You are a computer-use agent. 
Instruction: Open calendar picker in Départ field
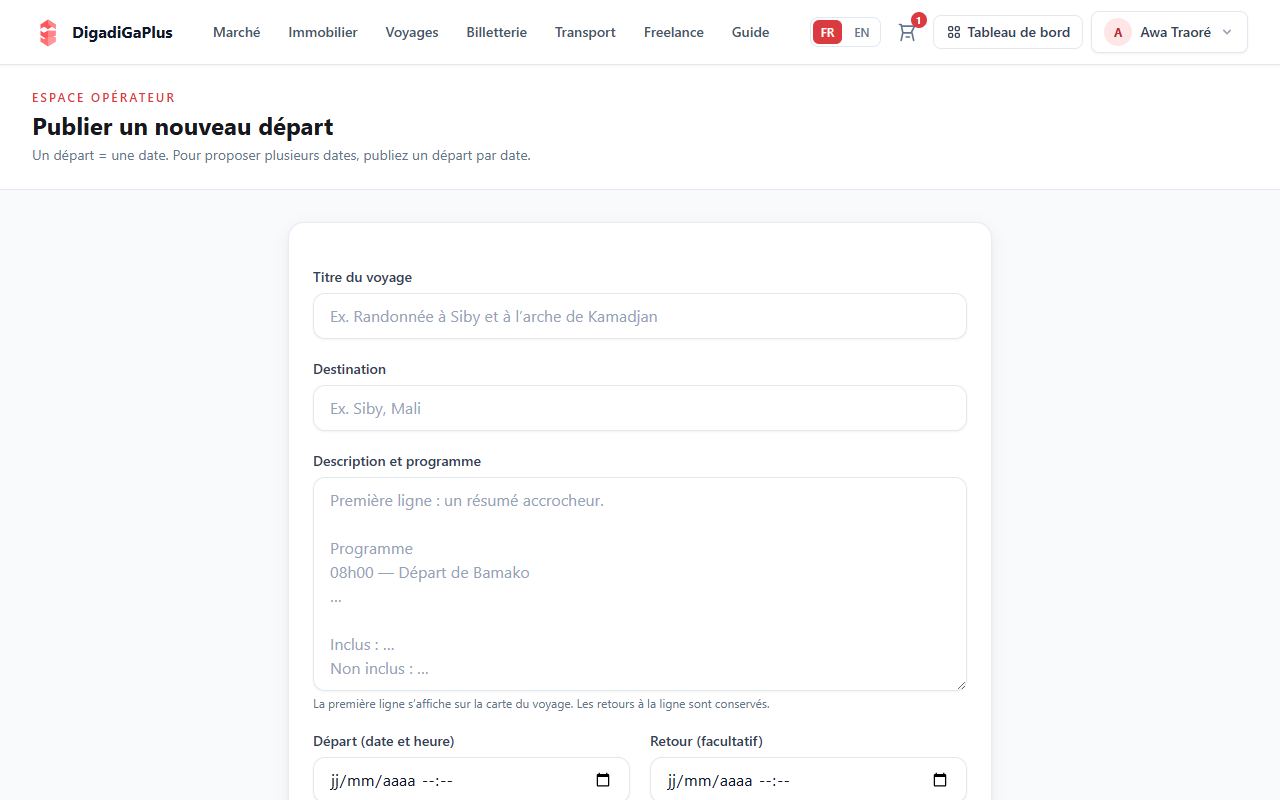pyautogui.click(x=603, y=780)
